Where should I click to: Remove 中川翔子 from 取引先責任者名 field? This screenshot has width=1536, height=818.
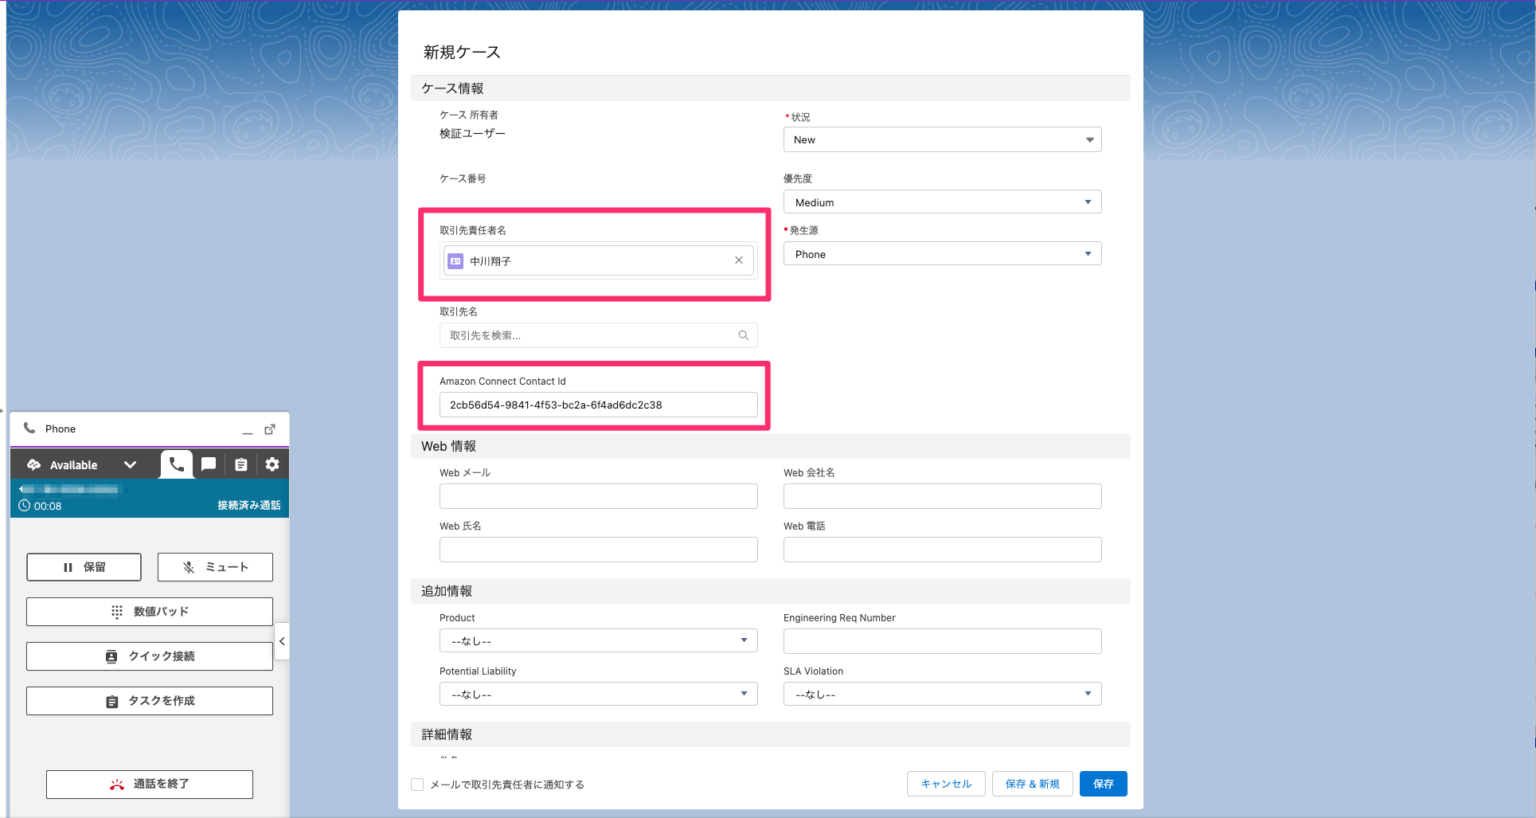(739, 260)
